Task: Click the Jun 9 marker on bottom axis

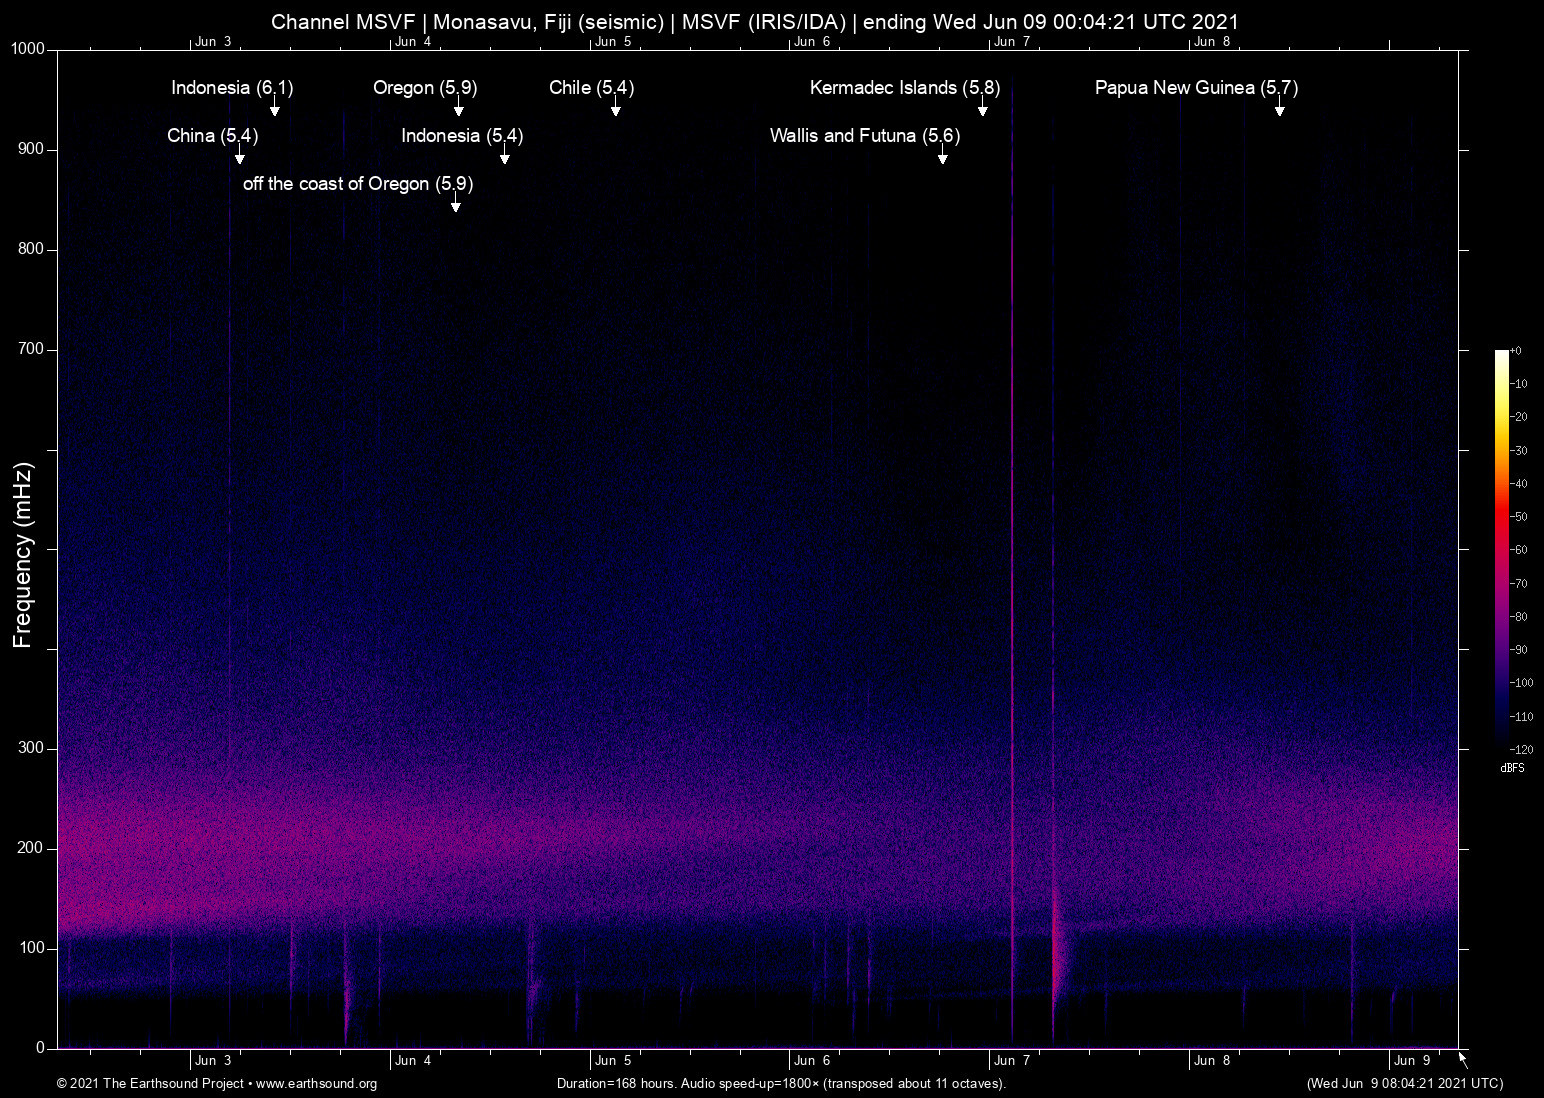Action: click(1411, 1060)
